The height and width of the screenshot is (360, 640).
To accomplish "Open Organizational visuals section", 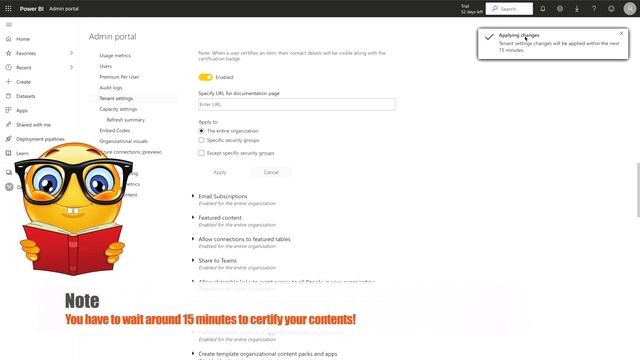I will click(x=124, y=141).
